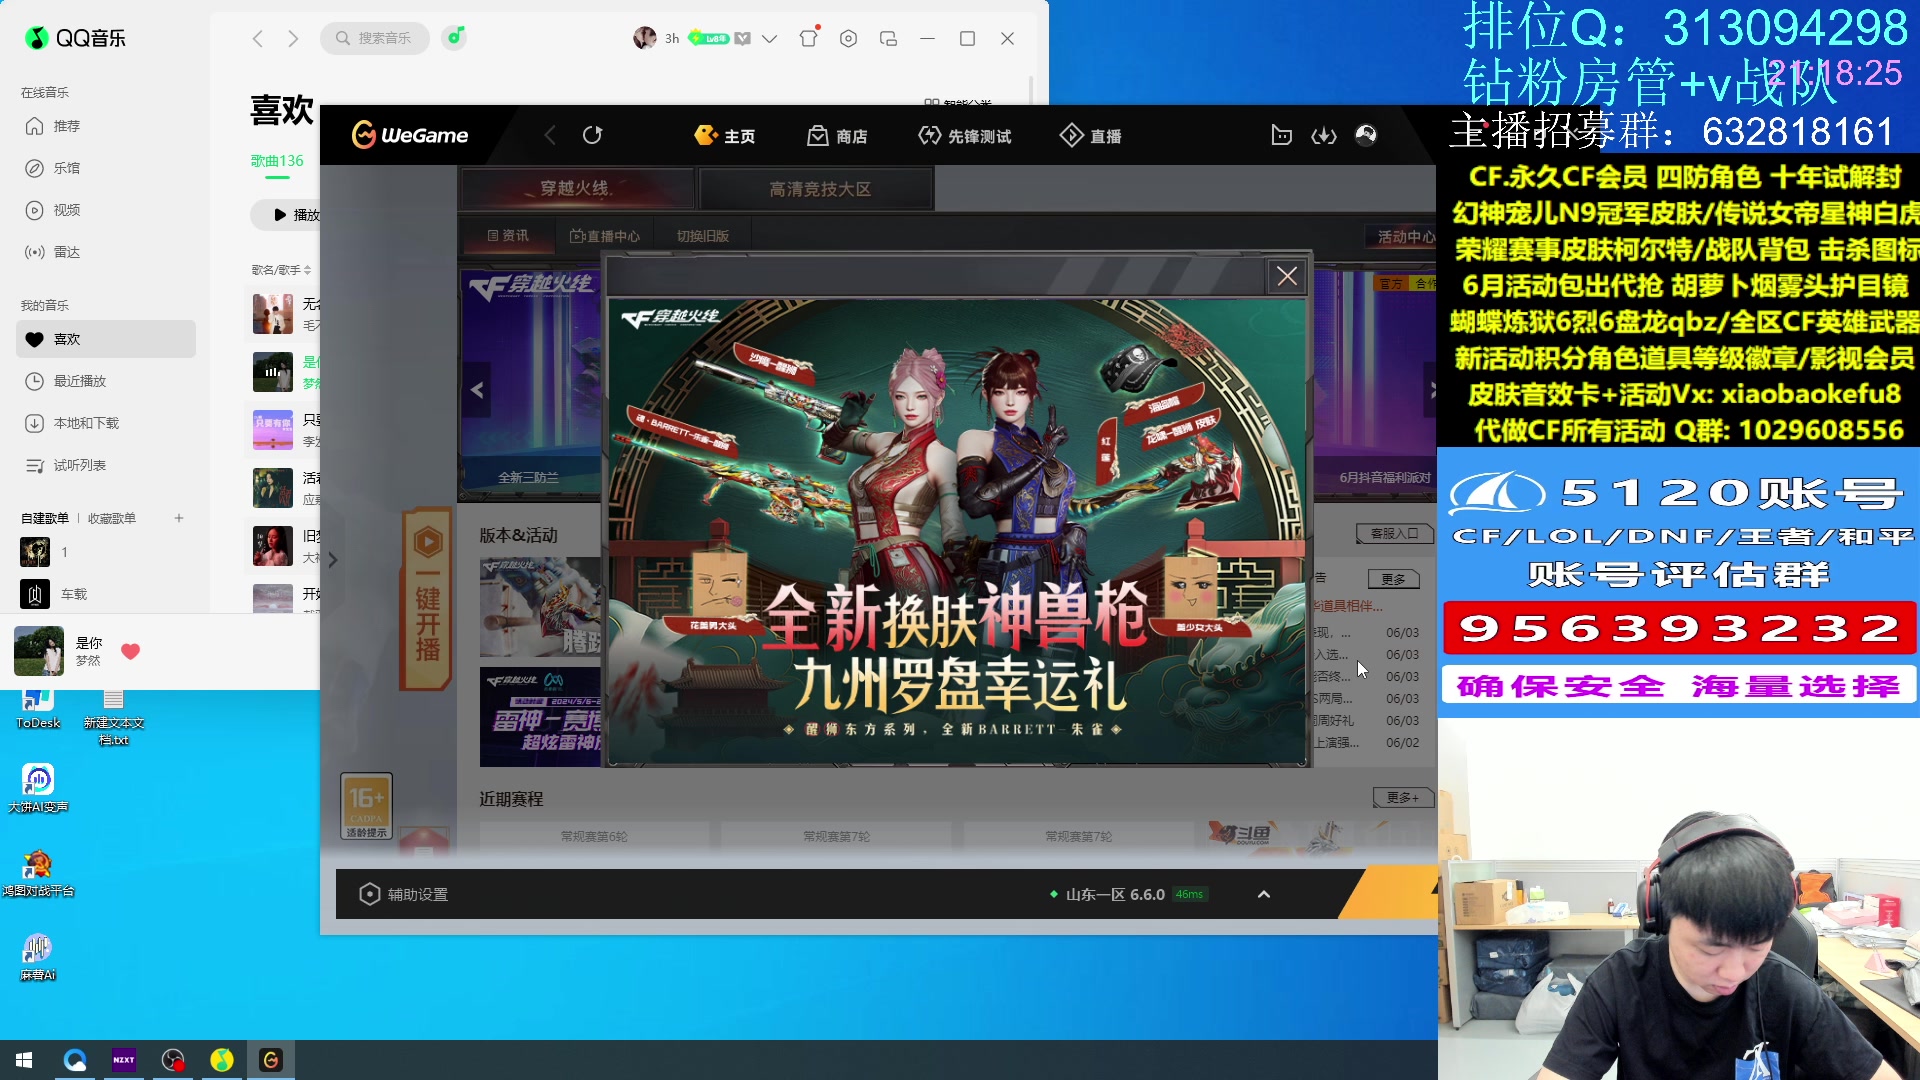Open 新建文本文档.txt on desktop
This screenshot has height=1080, width=1920.
114,718
